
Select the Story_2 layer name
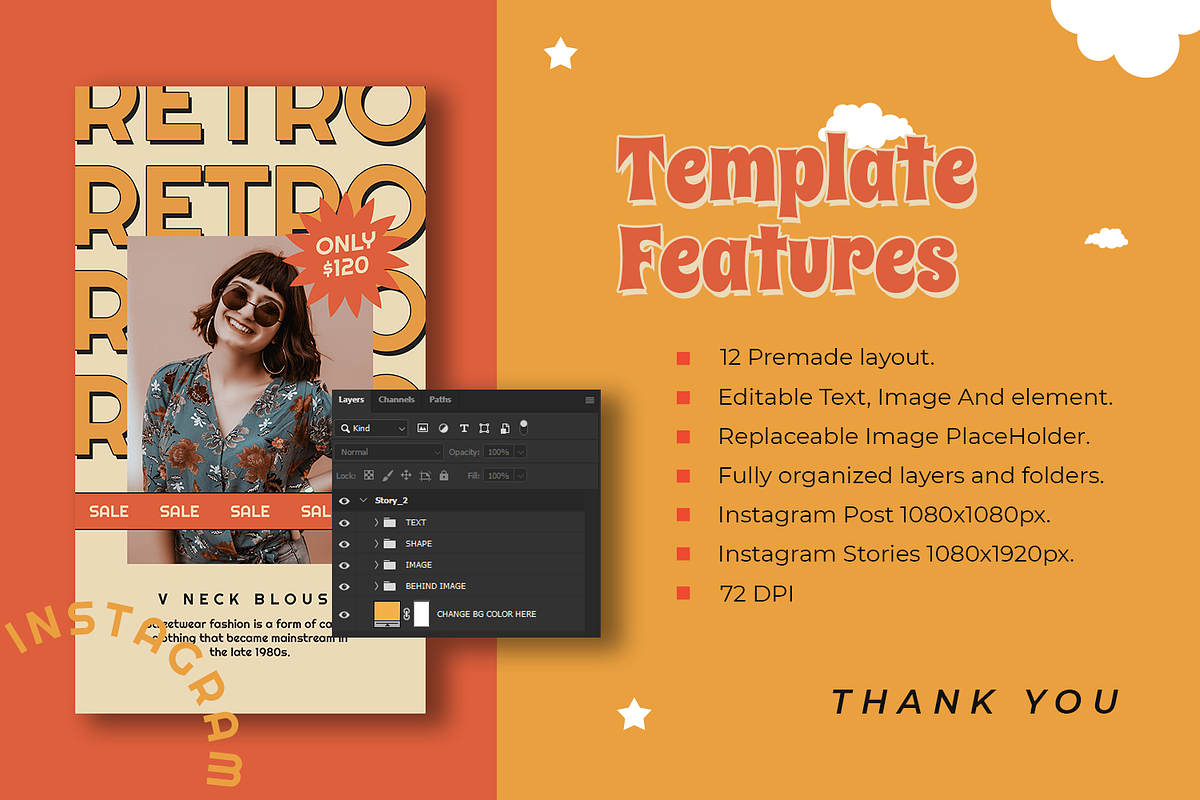391,500
